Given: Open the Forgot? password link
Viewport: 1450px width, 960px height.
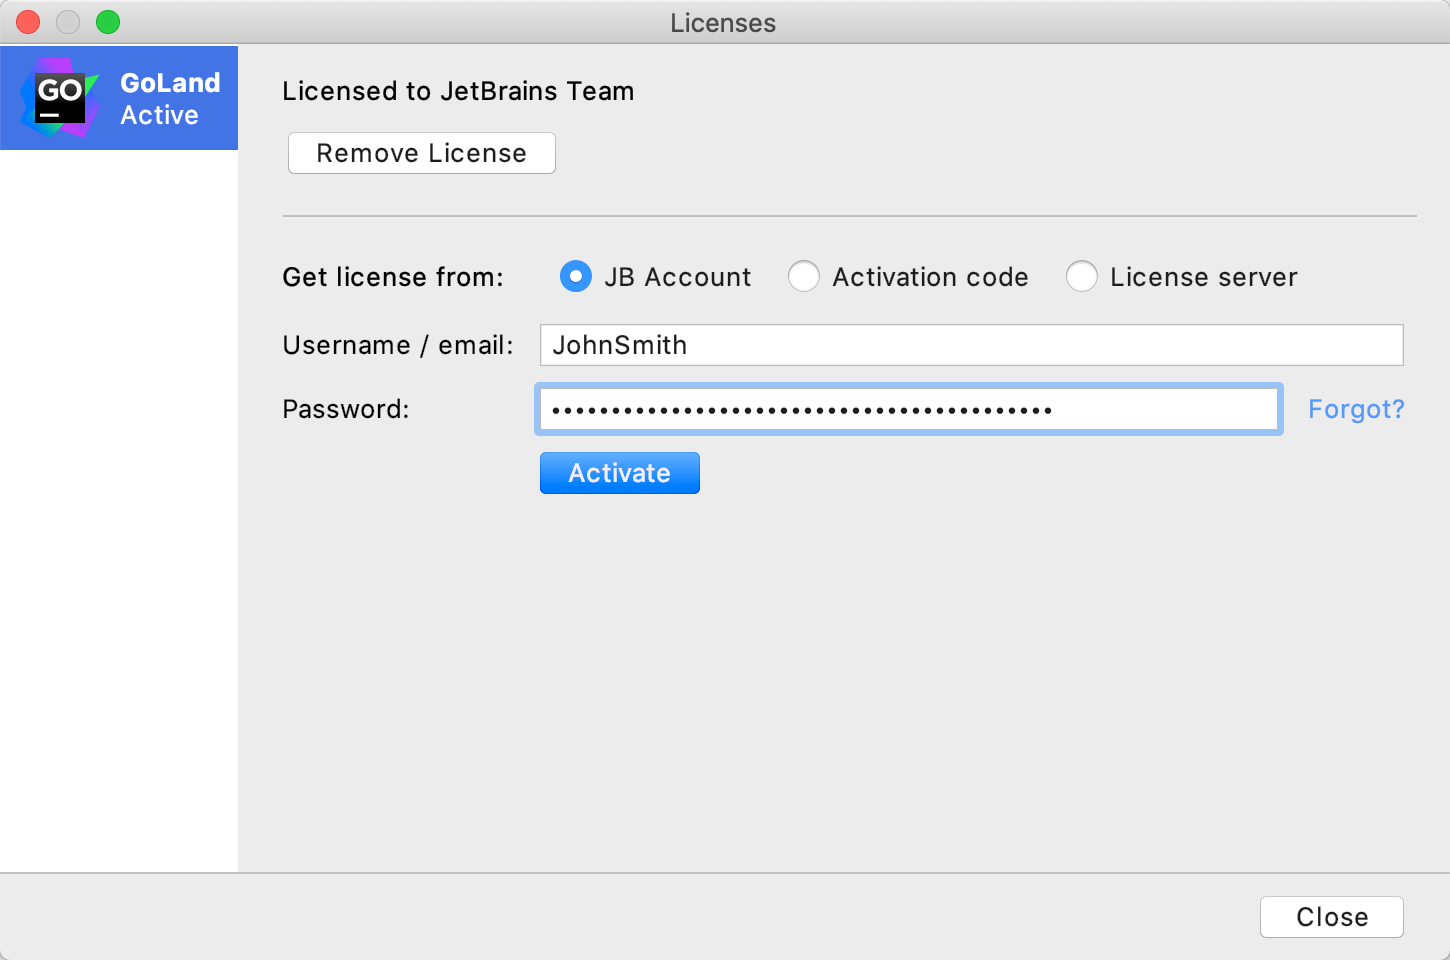Looking at the screenshot, I should tap(1356, 409).
